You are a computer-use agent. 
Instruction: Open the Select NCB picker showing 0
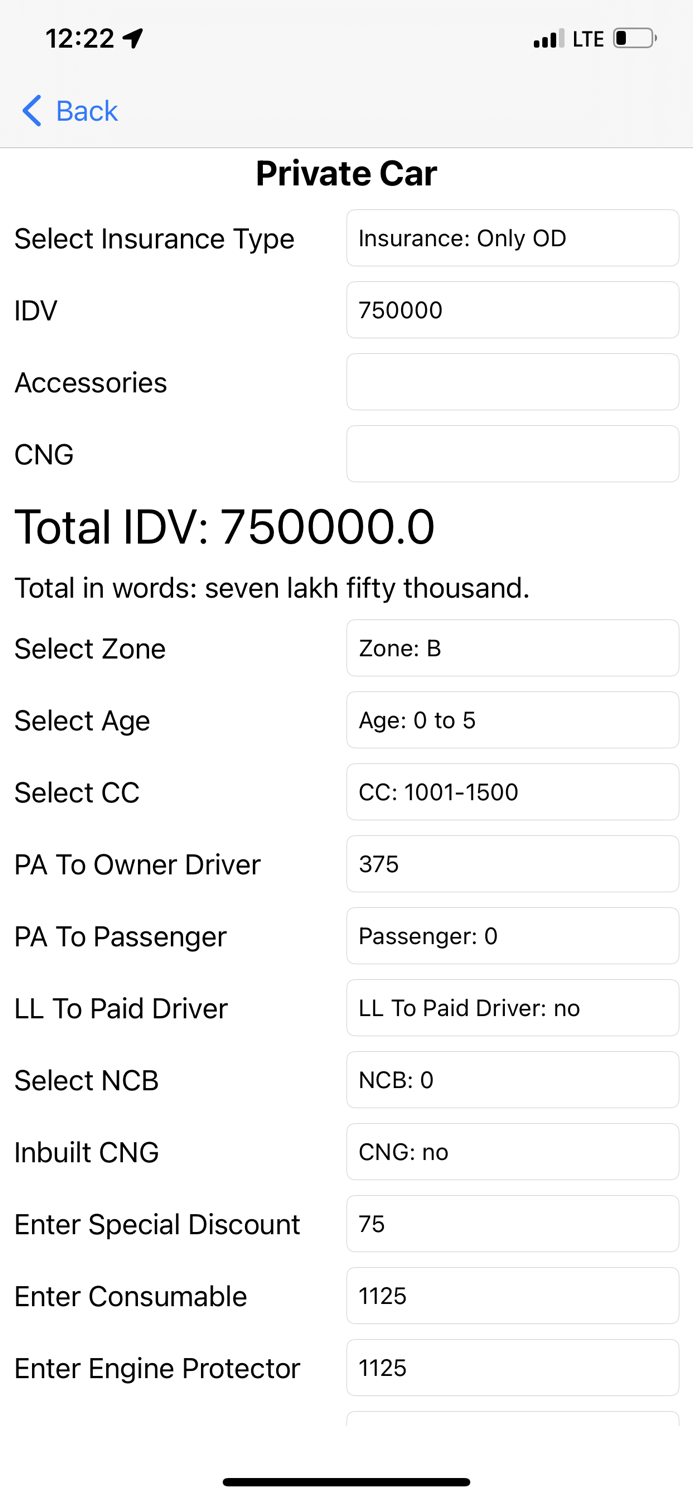point(512,1080)
